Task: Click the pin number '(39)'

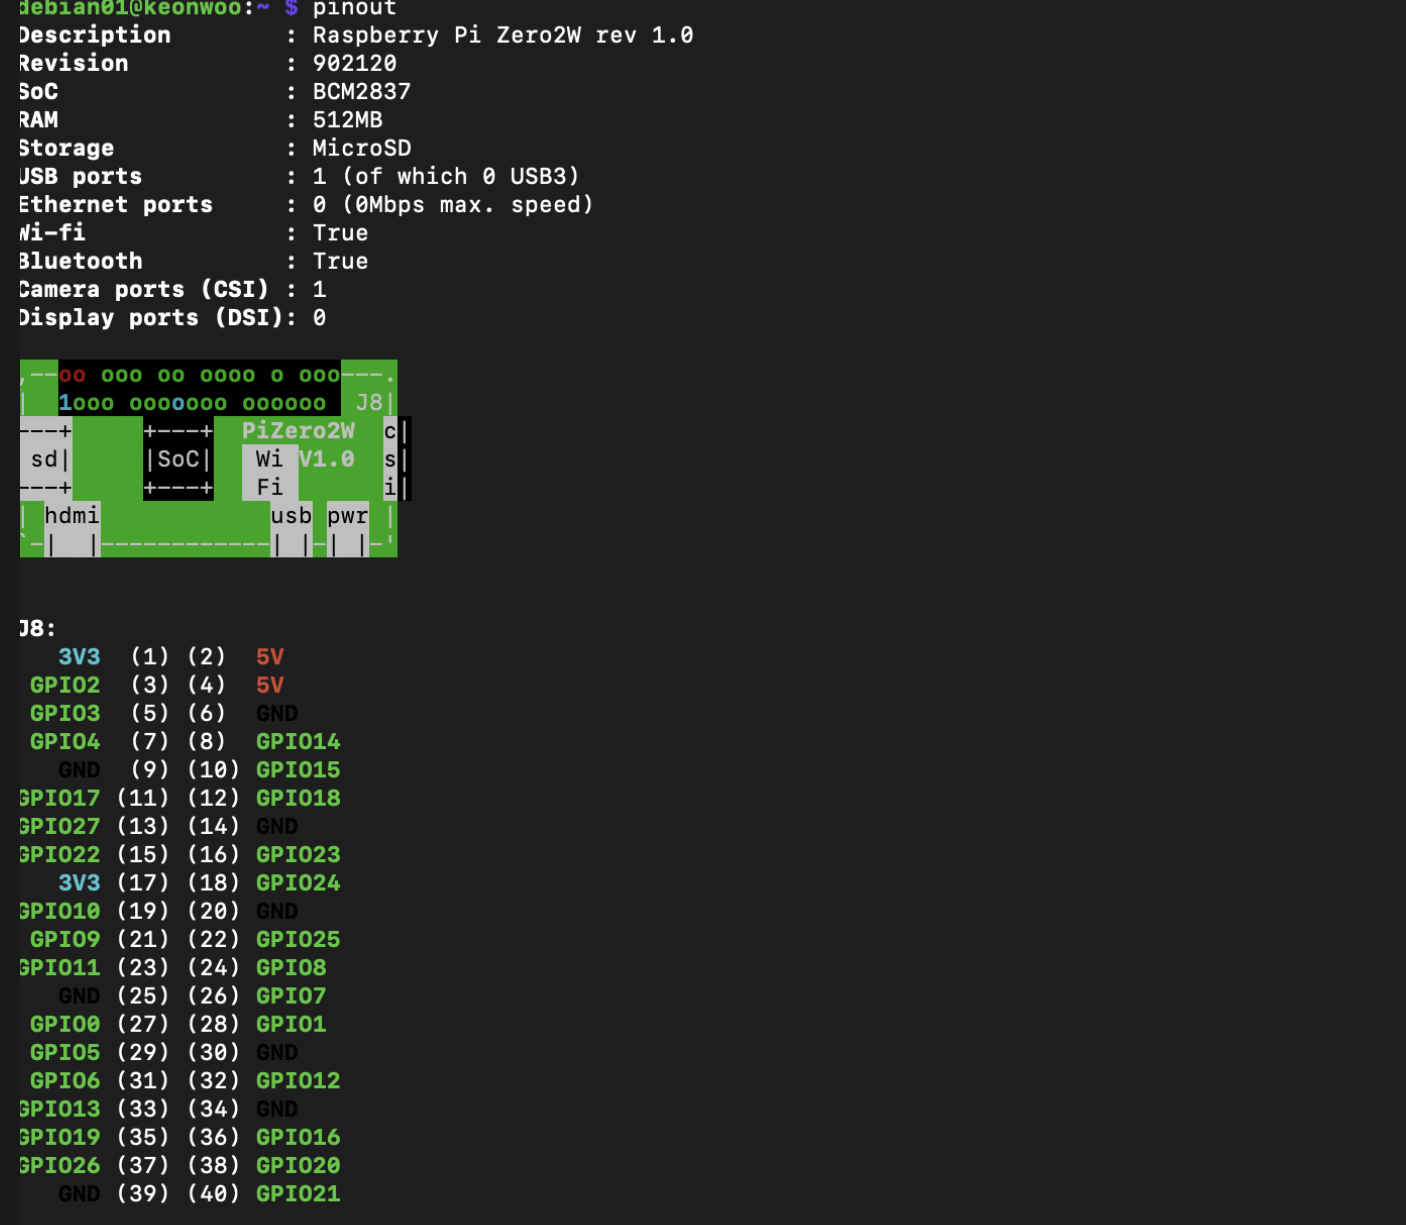Action: click(x=143, y=1193)
